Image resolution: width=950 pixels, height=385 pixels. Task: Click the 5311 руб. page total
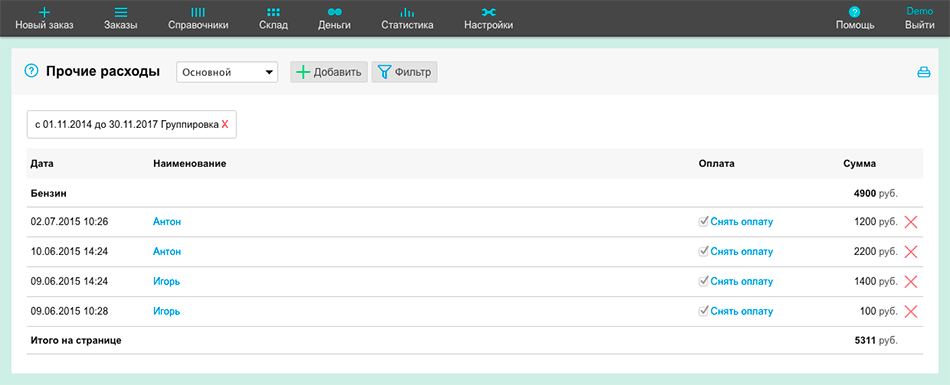click(876, 341)
